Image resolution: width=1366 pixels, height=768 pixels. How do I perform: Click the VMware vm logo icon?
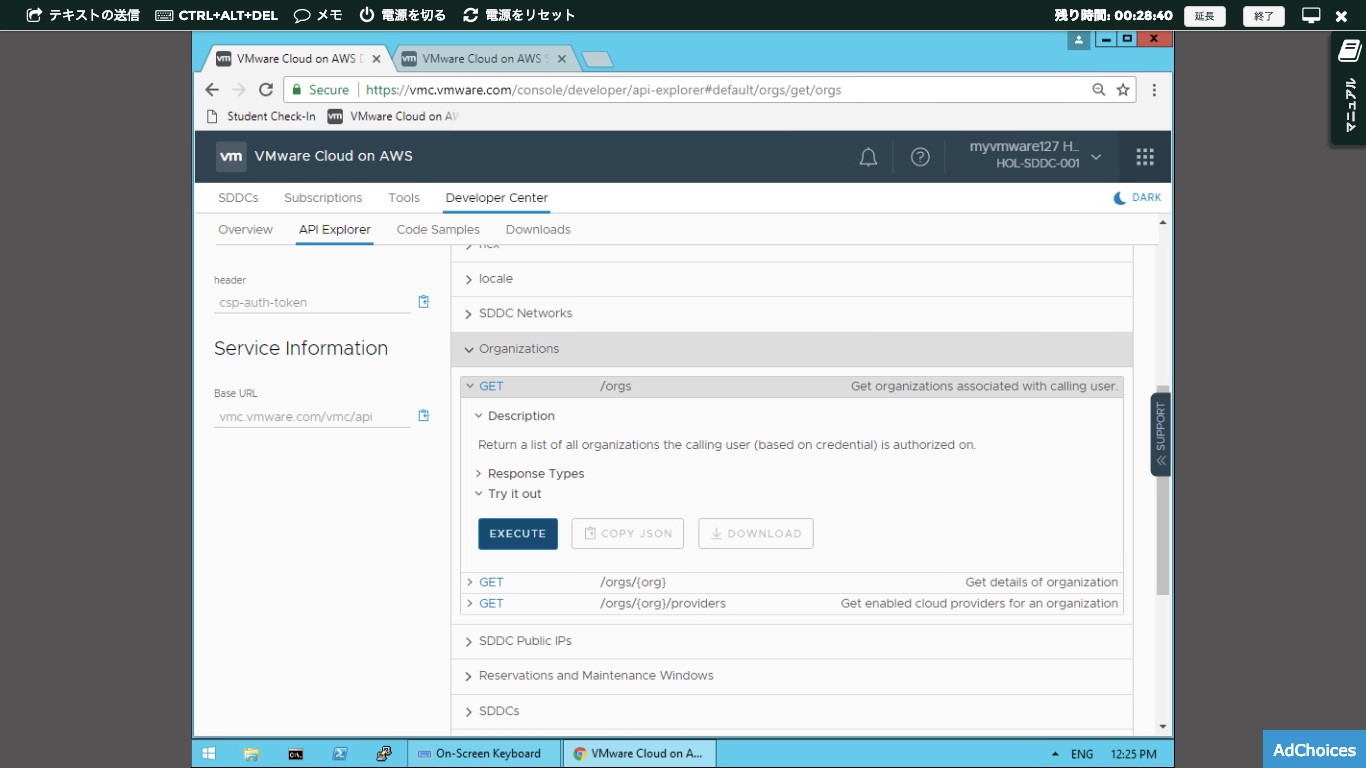(231, 156)
